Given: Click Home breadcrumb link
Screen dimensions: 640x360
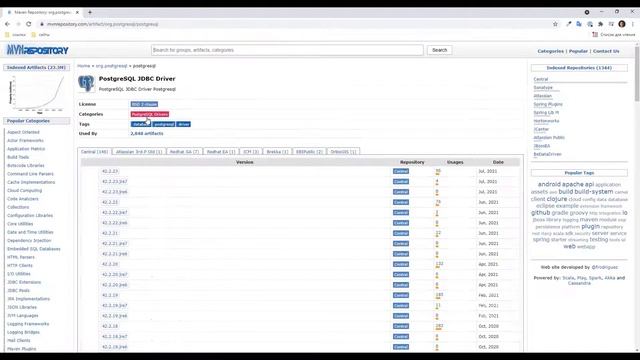Looking at the screenshot, I should [x=84, y=66].
